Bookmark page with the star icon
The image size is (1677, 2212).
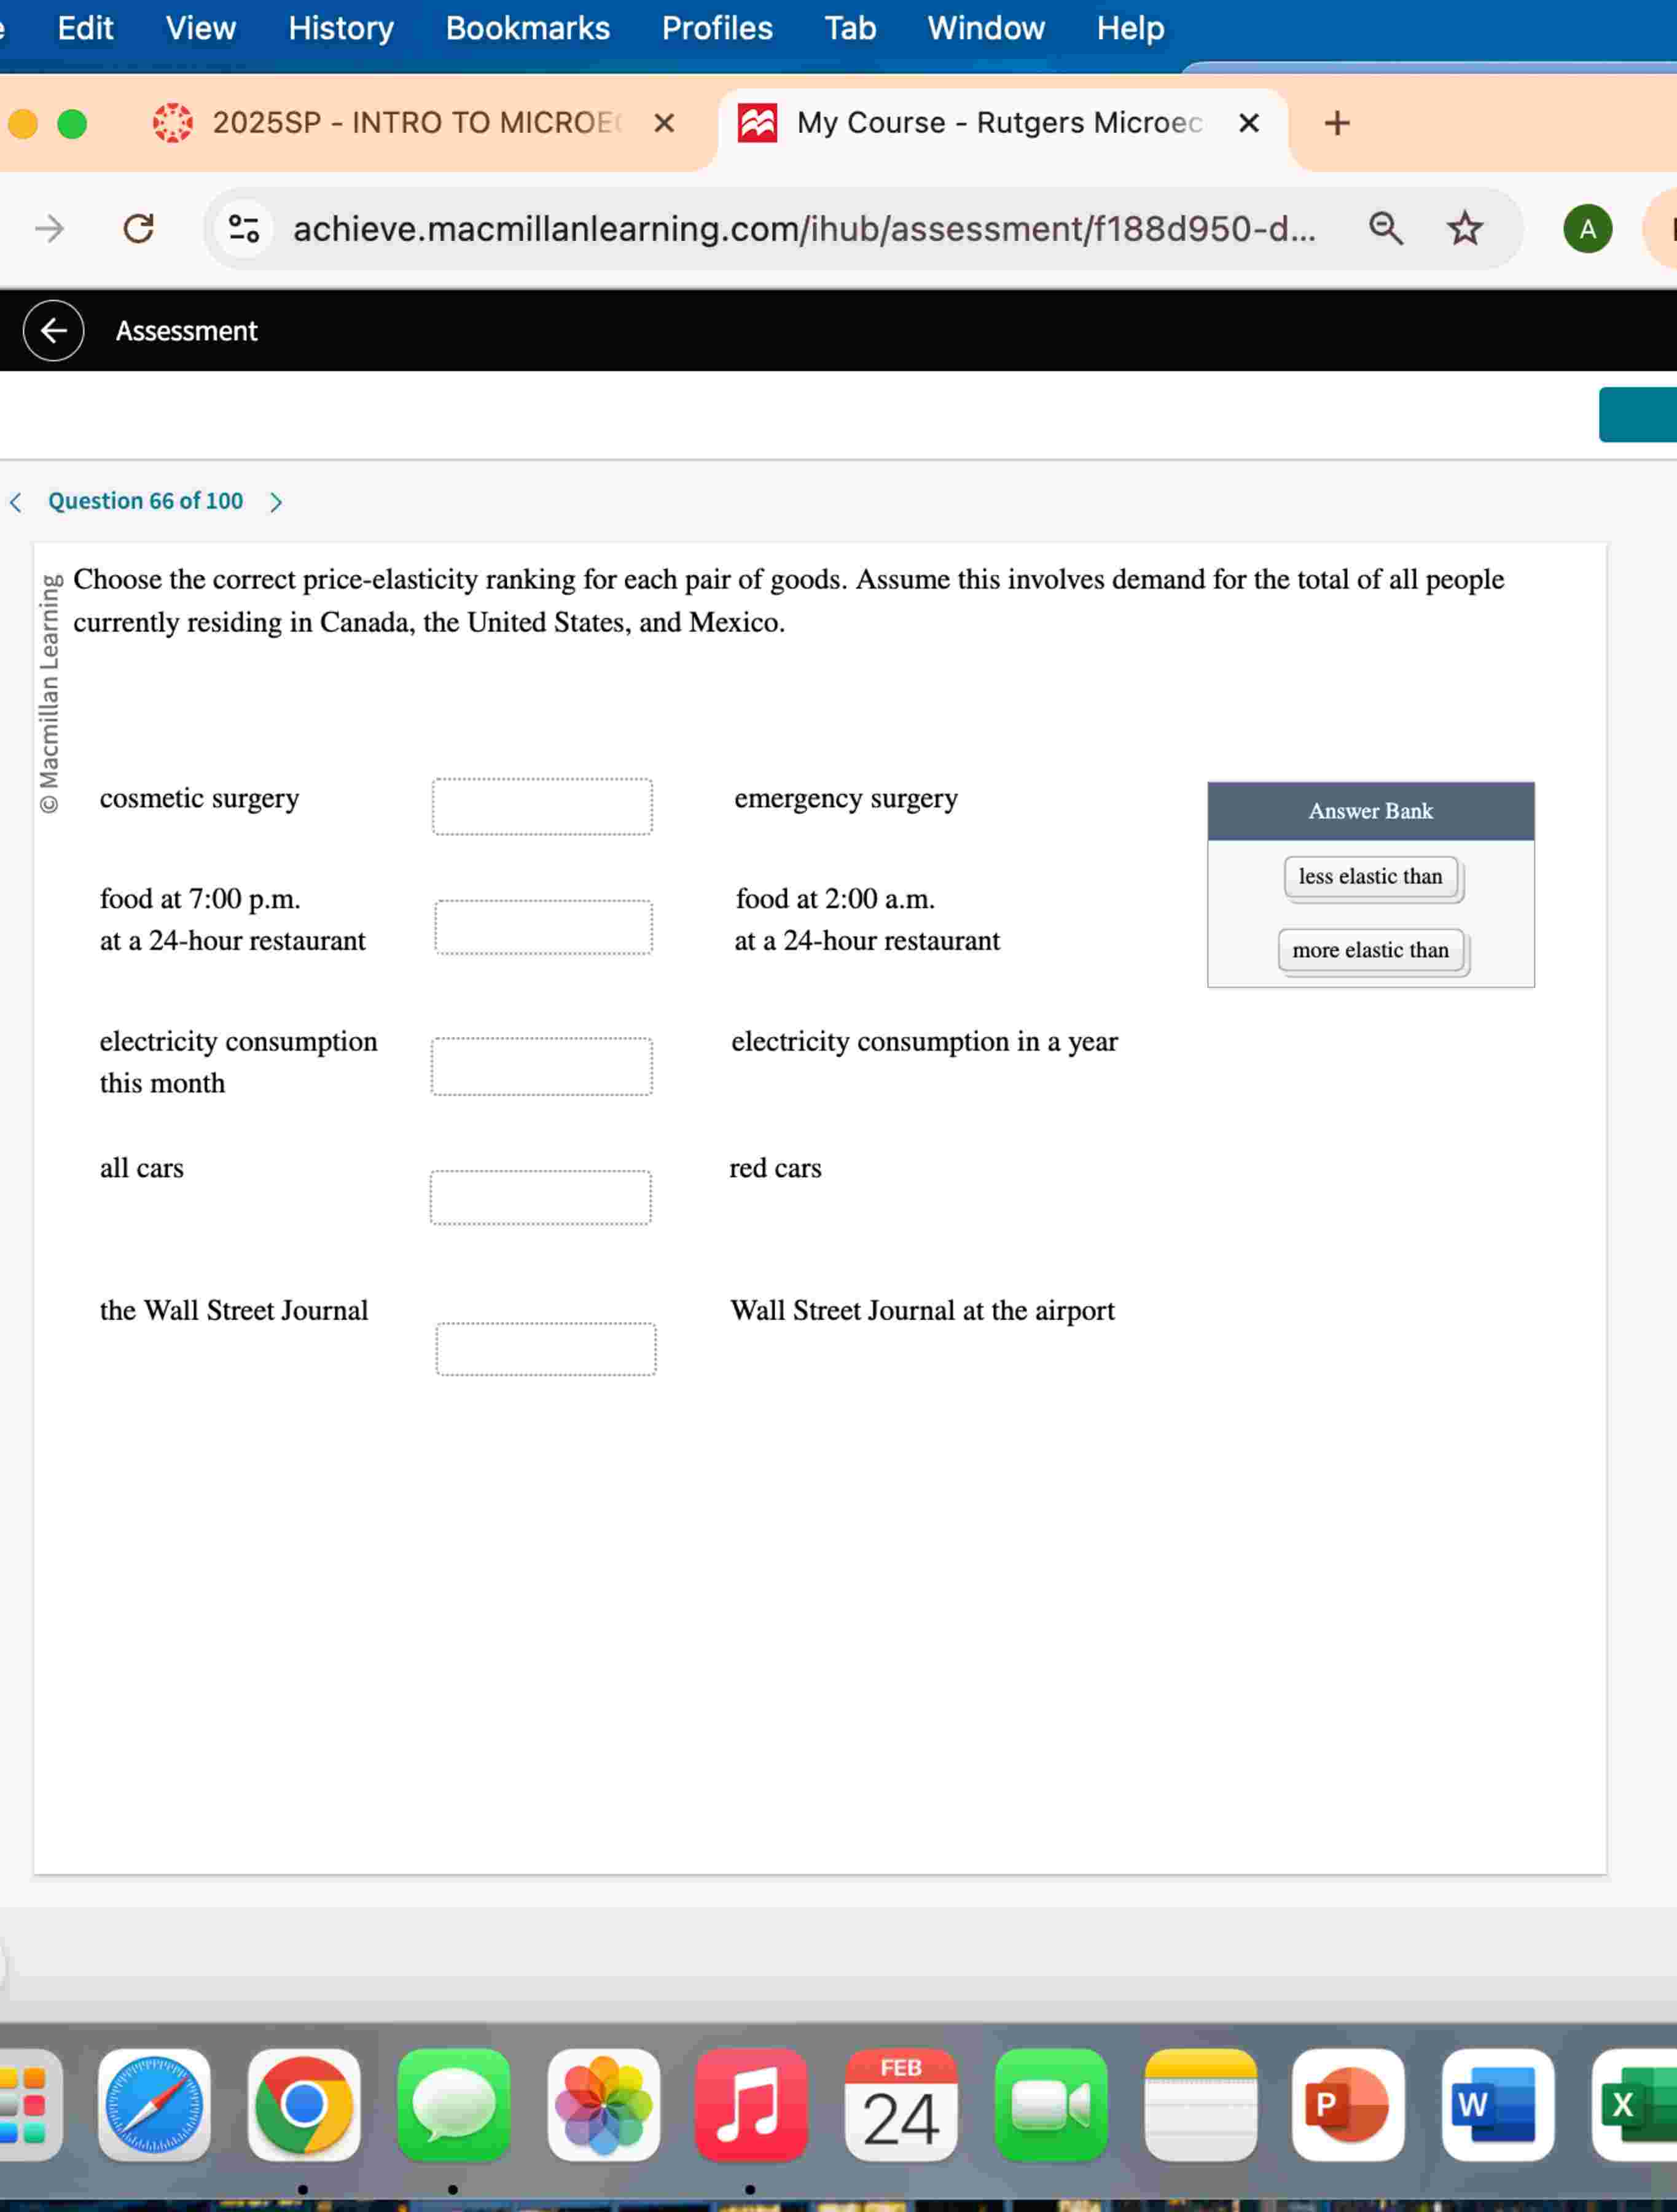[1464, 229]
